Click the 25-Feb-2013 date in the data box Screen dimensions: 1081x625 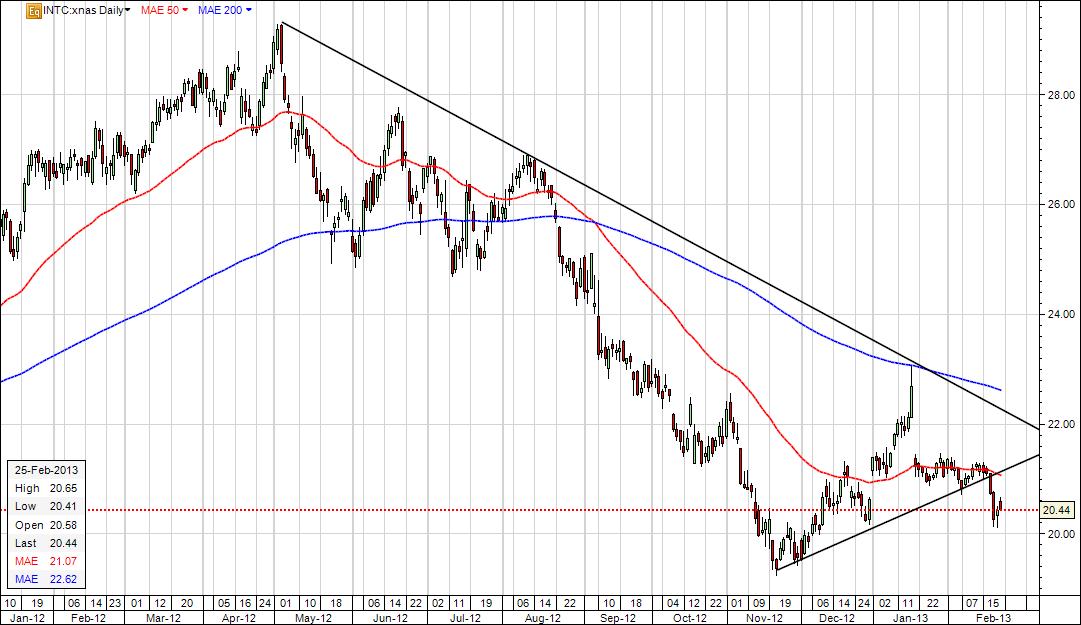pyautogui.click(x=46, y=470)
